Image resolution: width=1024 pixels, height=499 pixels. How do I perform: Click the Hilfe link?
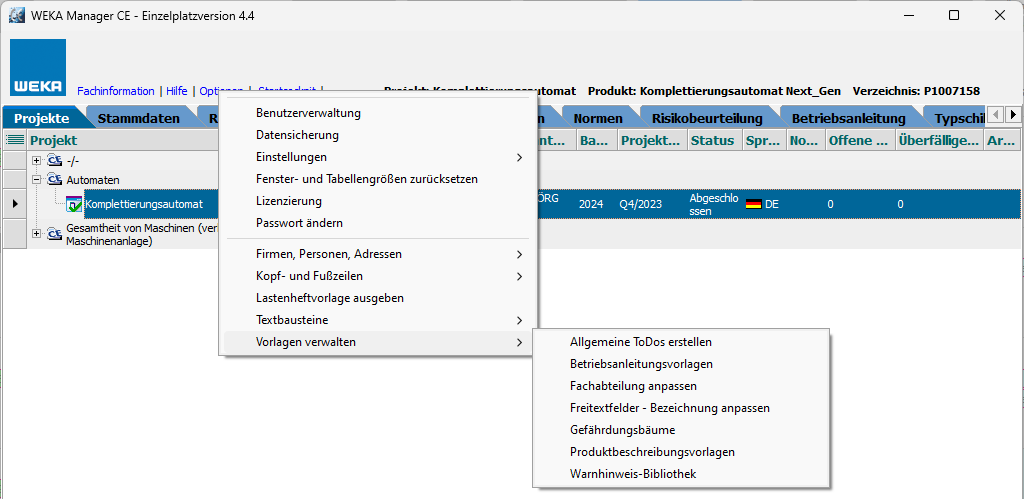coord(176,91)
